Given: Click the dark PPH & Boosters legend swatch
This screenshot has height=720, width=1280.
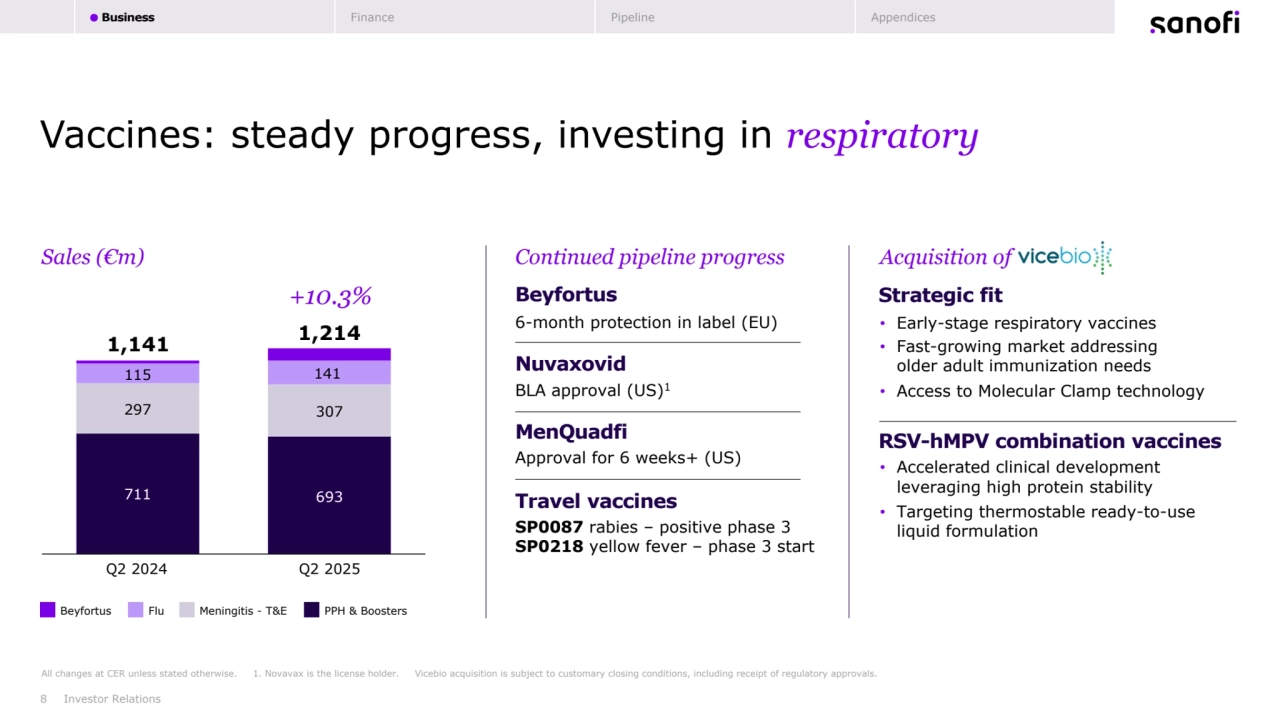Looking at the screenshot, I should coord(311,610).
